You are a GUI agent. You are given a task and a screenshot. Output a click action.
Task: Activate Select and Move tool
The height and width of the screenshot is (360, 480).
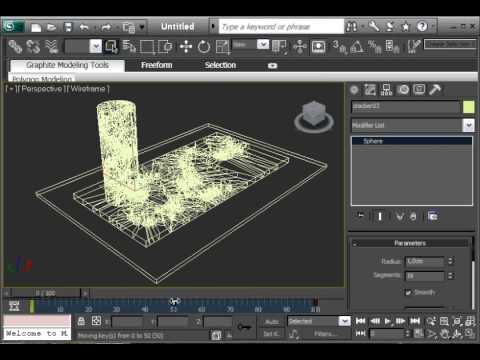tap(186, 47)
